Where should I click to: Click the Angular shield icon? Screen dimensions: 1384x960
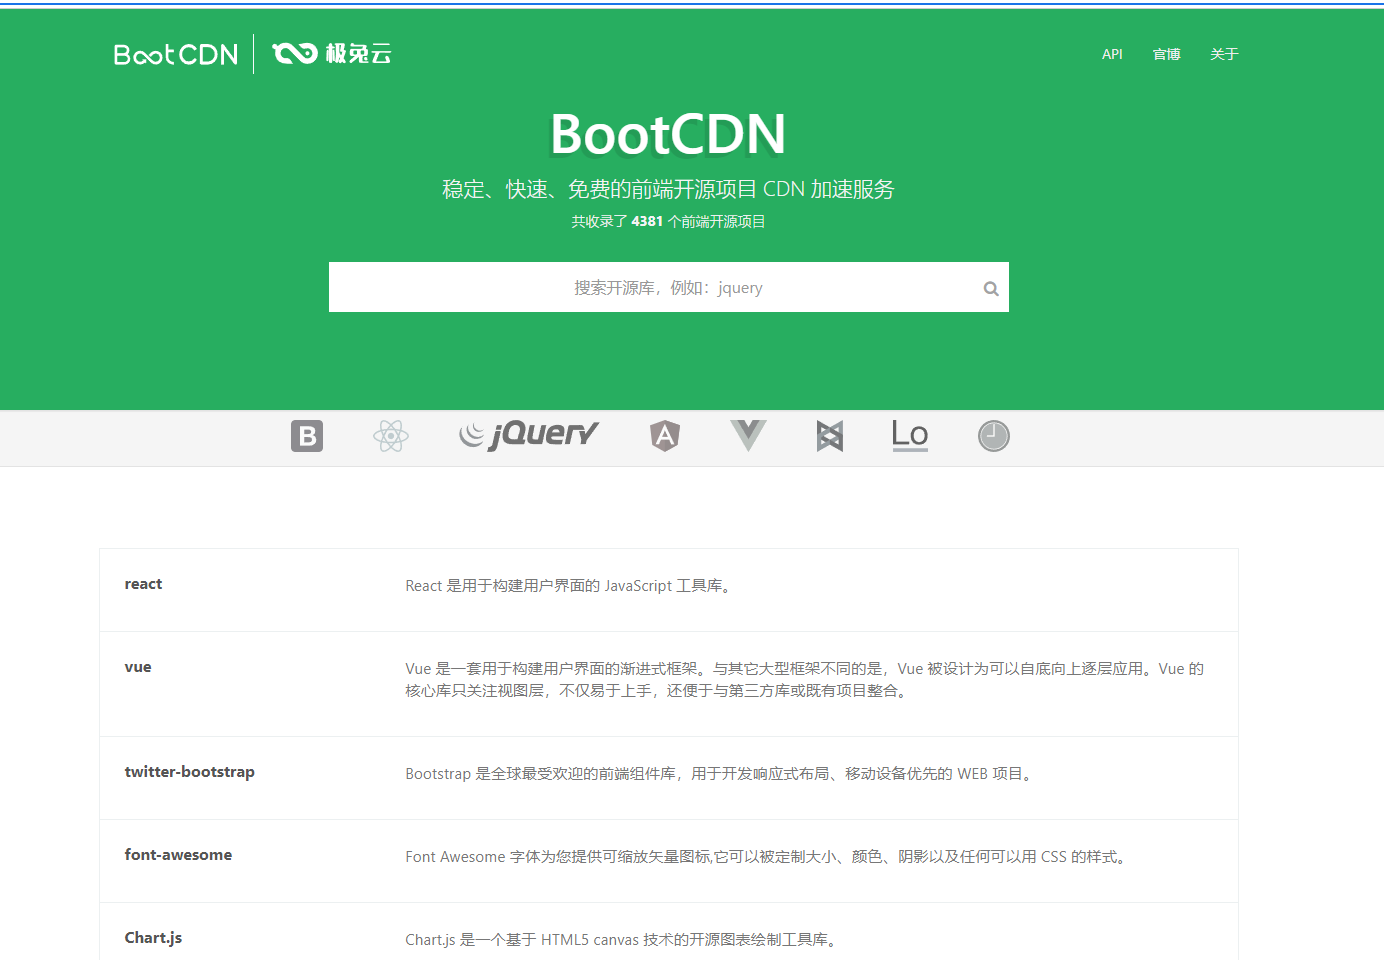click(665, 436)
